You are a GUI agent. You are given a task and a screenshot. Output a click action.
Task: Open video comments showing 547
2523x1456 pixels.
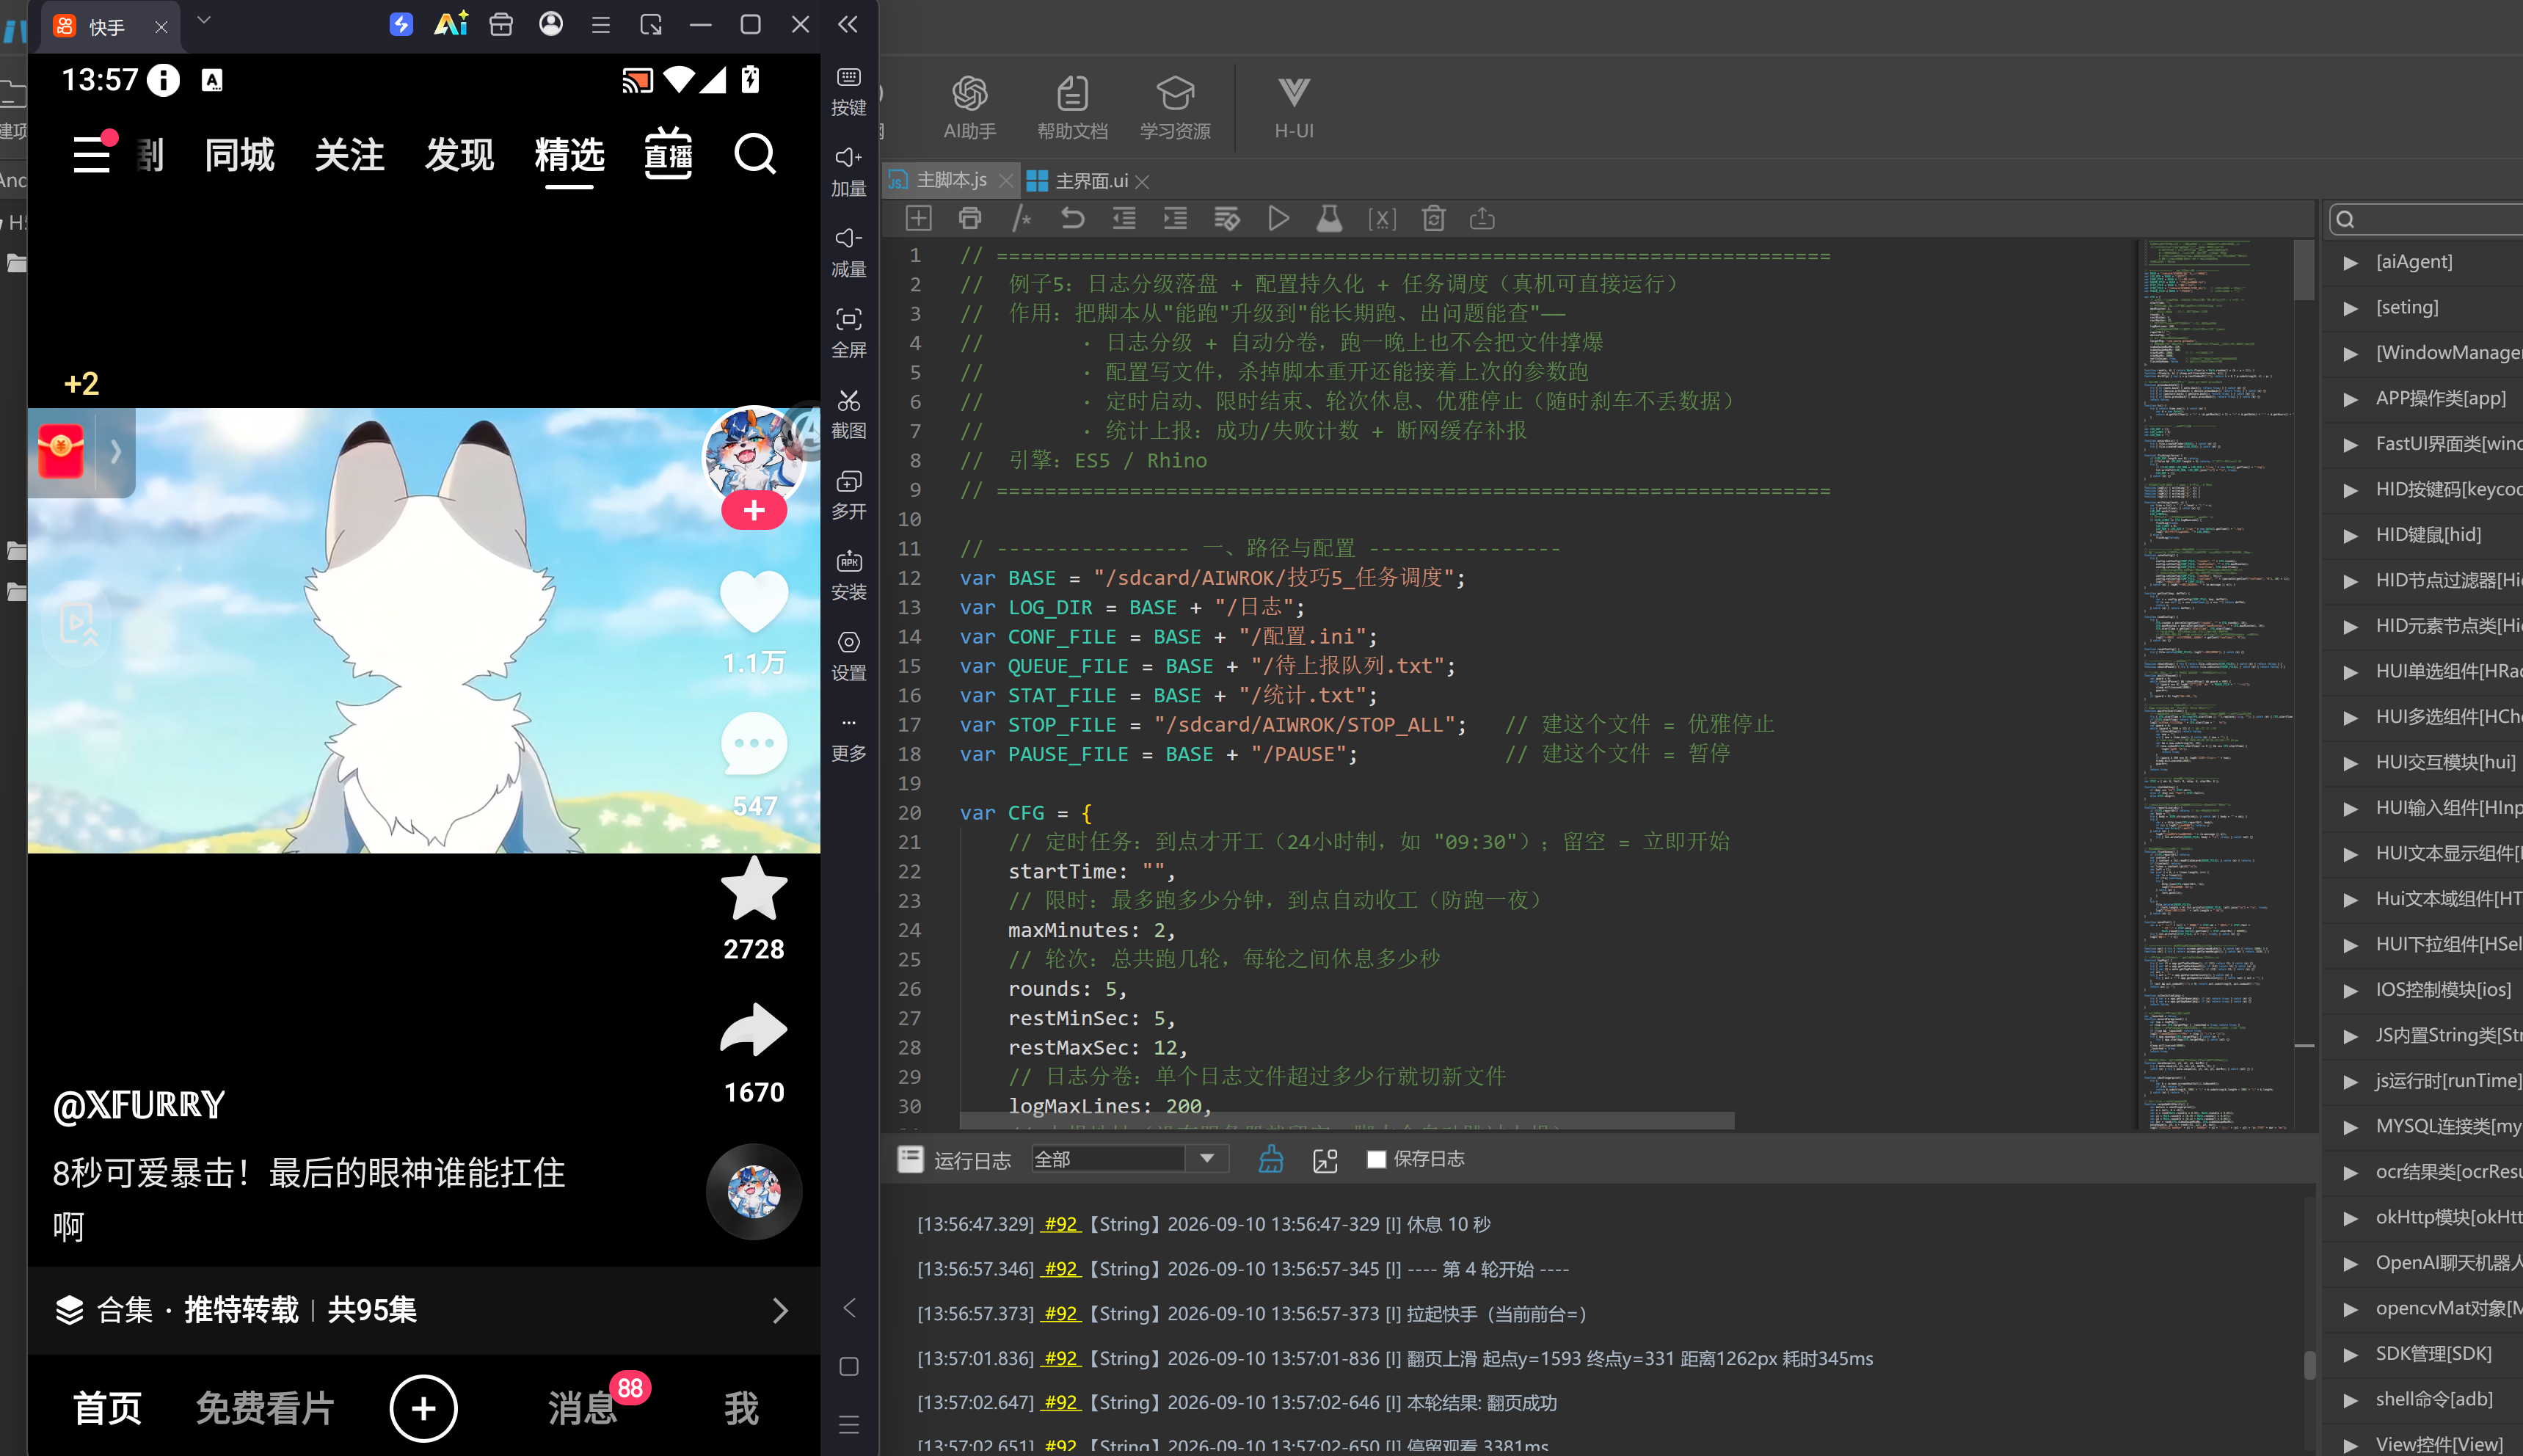754,745
